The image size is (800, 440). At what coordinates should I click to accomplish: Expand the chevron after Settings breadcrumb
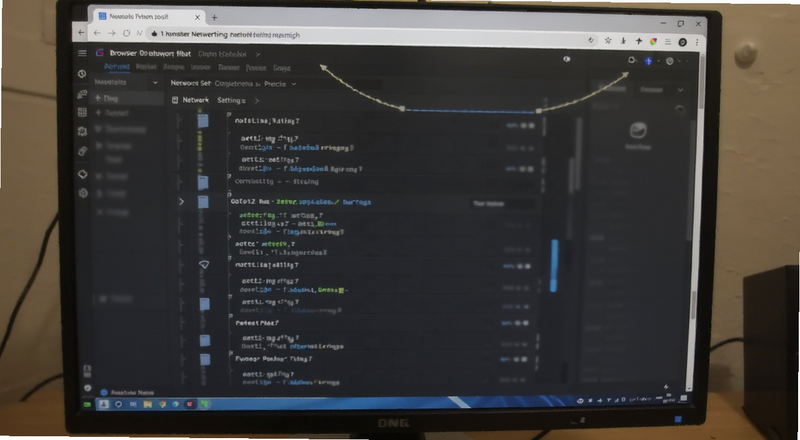pyautogui.click(x=257, y=101)
